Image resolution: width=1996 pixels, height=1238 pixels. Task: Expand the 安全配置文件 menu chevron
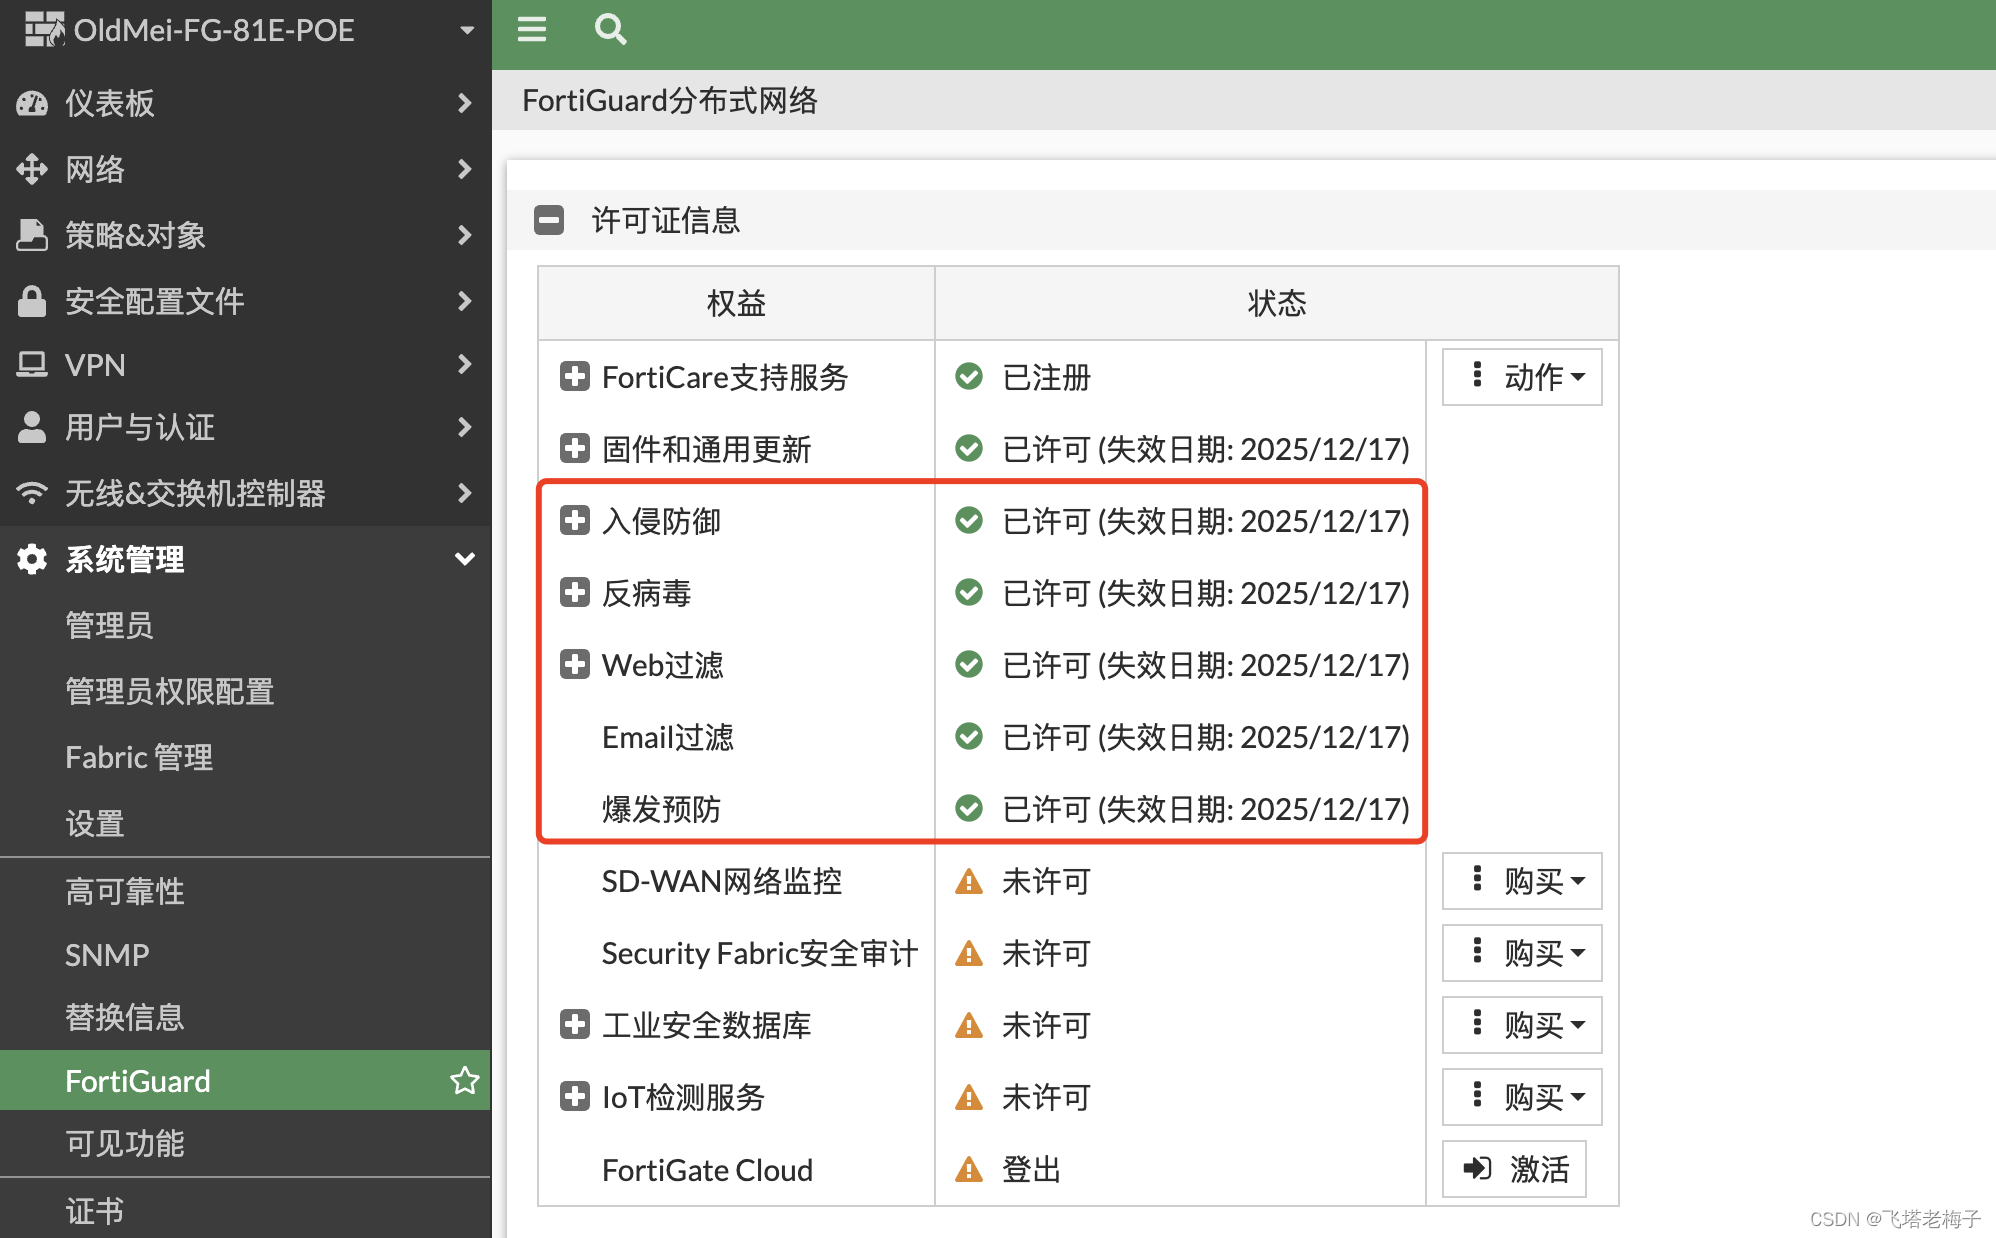tap(464, 301)
